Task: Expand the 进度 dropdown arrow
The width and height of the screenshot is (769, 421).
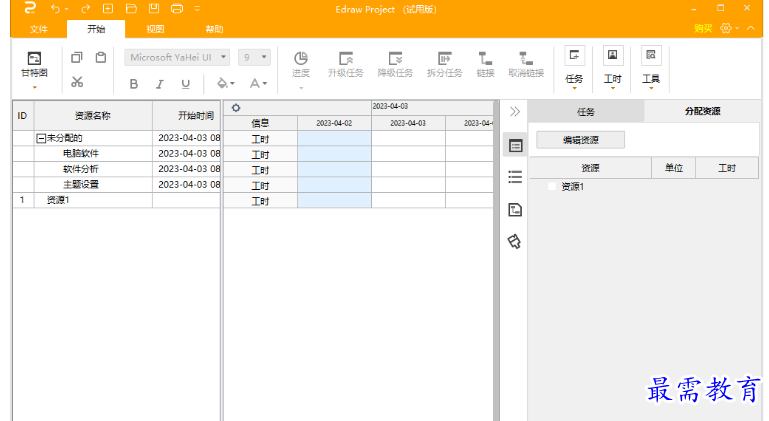Action: [301, 88]
